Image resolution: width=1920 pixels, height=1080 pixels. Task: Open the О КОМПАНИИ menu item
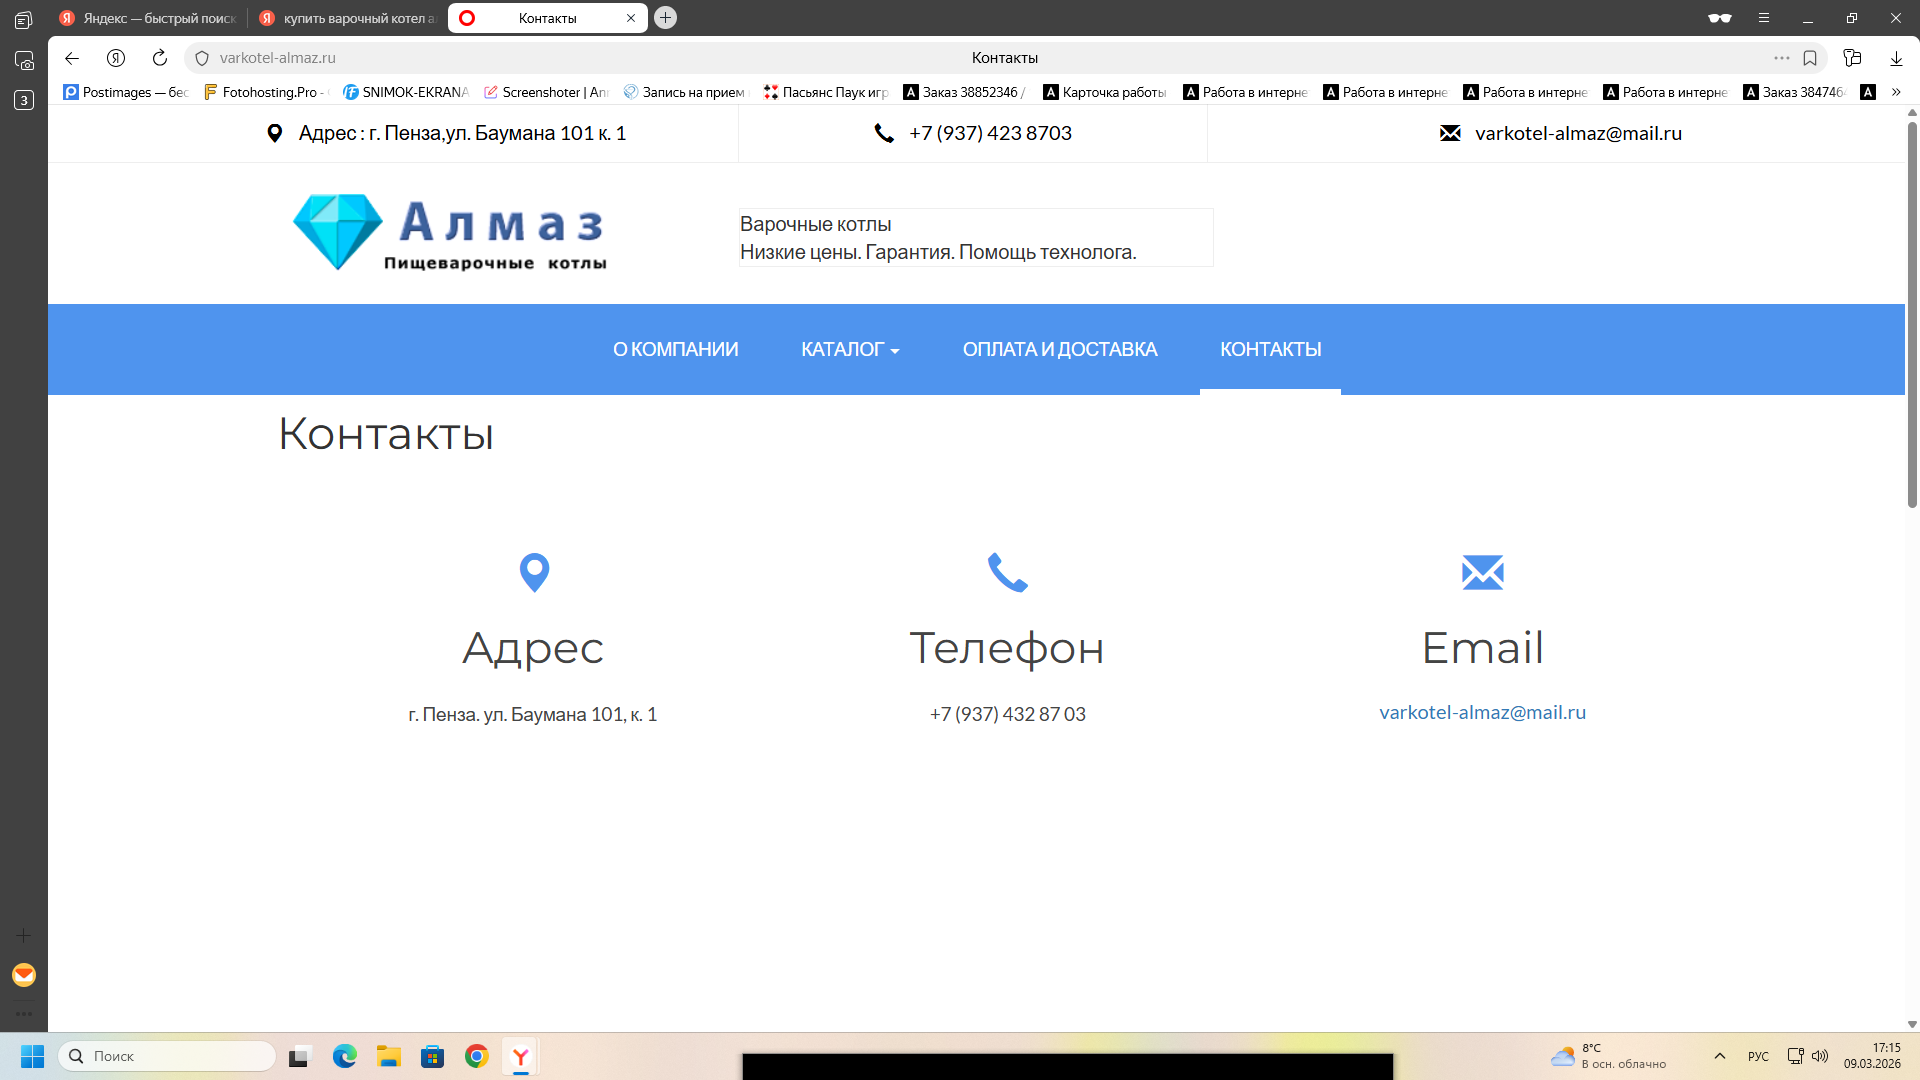675,350
